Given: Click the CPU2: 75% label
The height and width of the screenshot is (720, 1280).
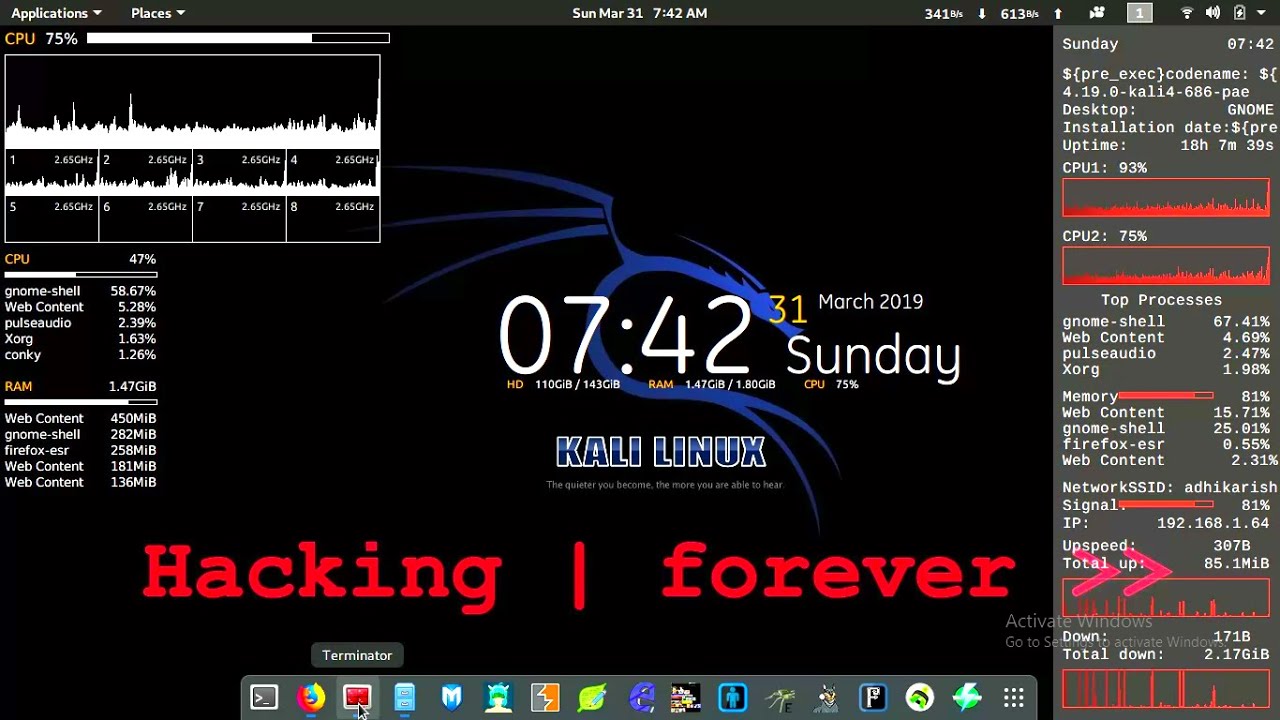Looking at the screenshot, I should (x=1104, y=236).
